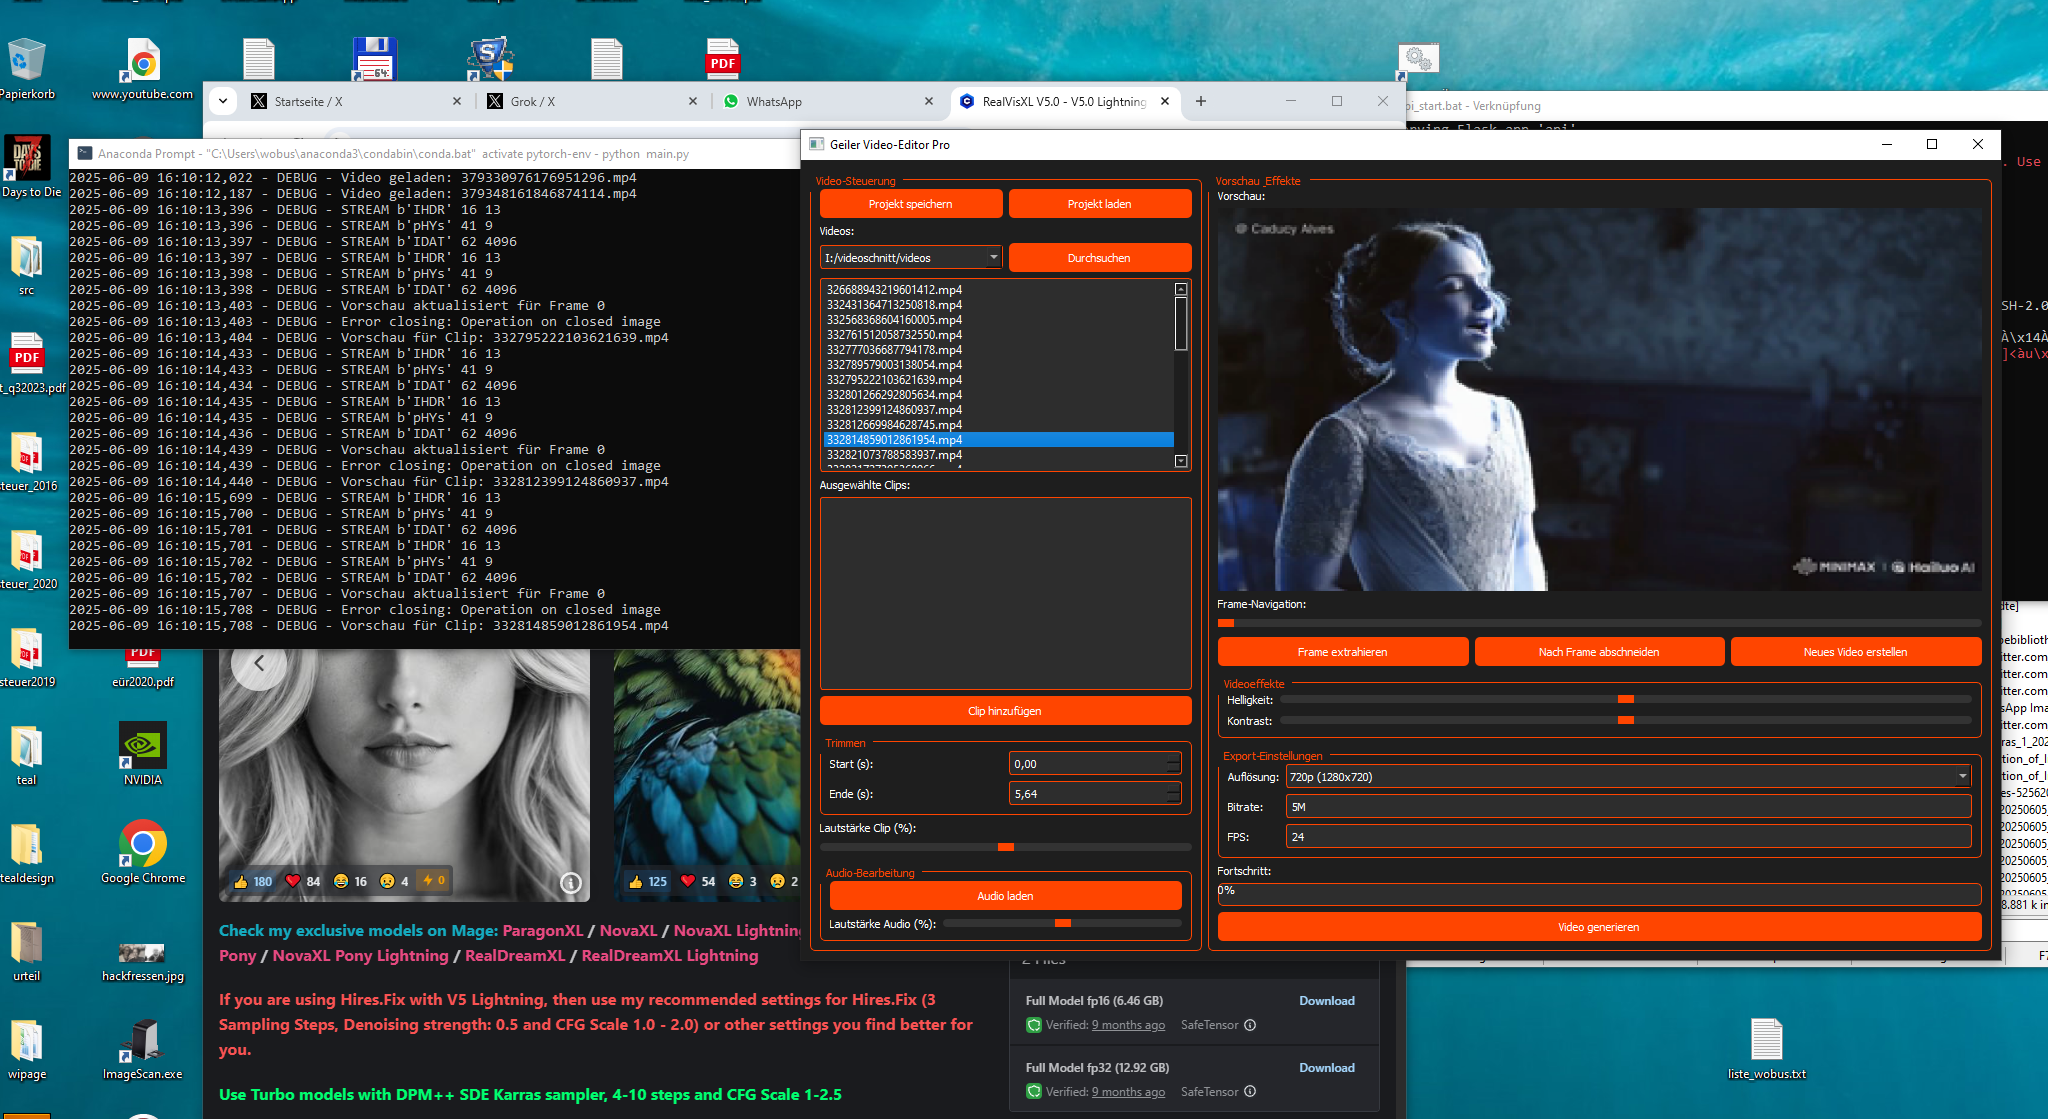Screen dimensions: 2048x1119
Task: Click the Bitrate input field
Action: (1627, 807)
